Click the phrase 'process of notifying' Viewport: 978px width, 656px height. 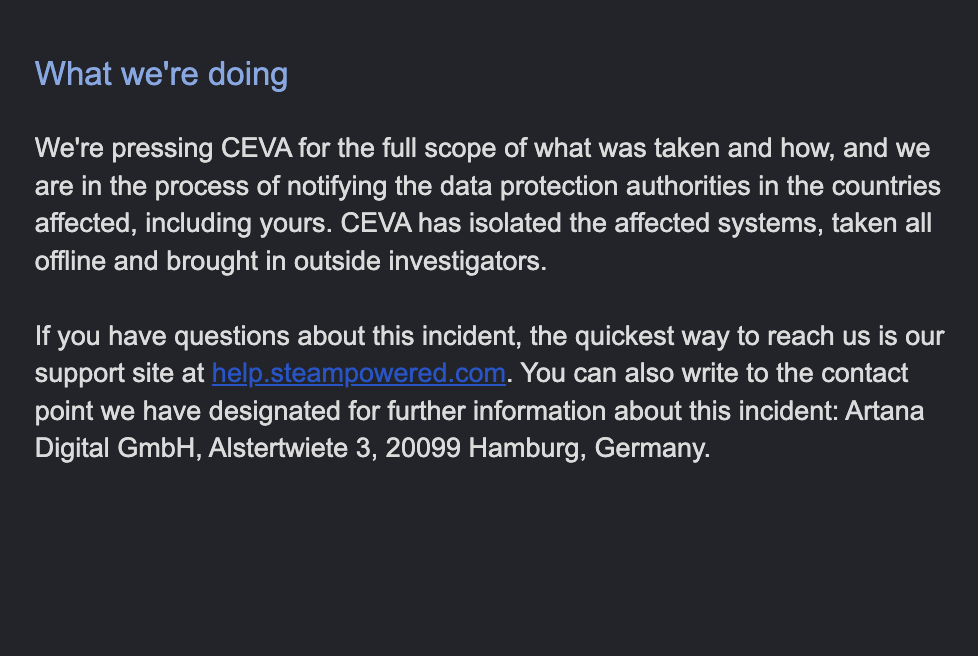(x=271, y=186)
